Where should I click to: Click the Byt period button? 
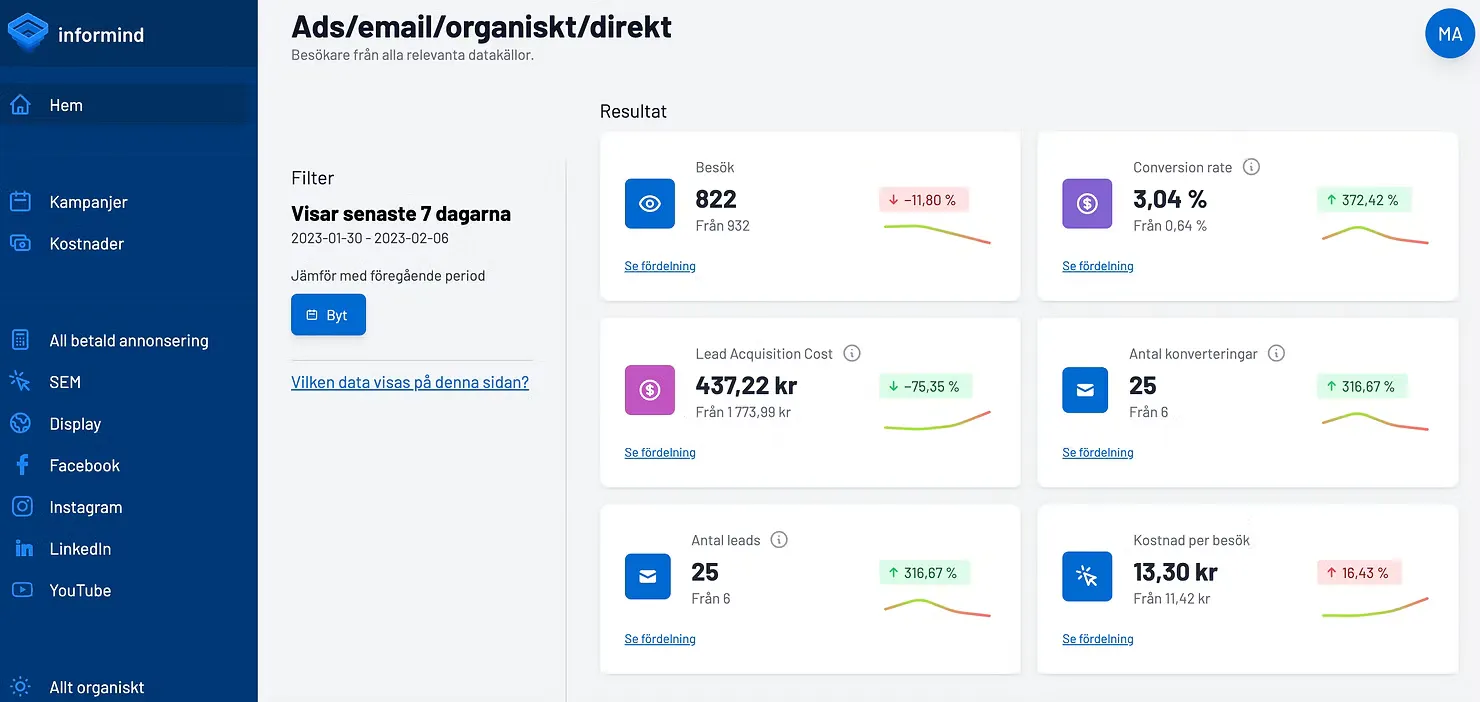(328, 314)
